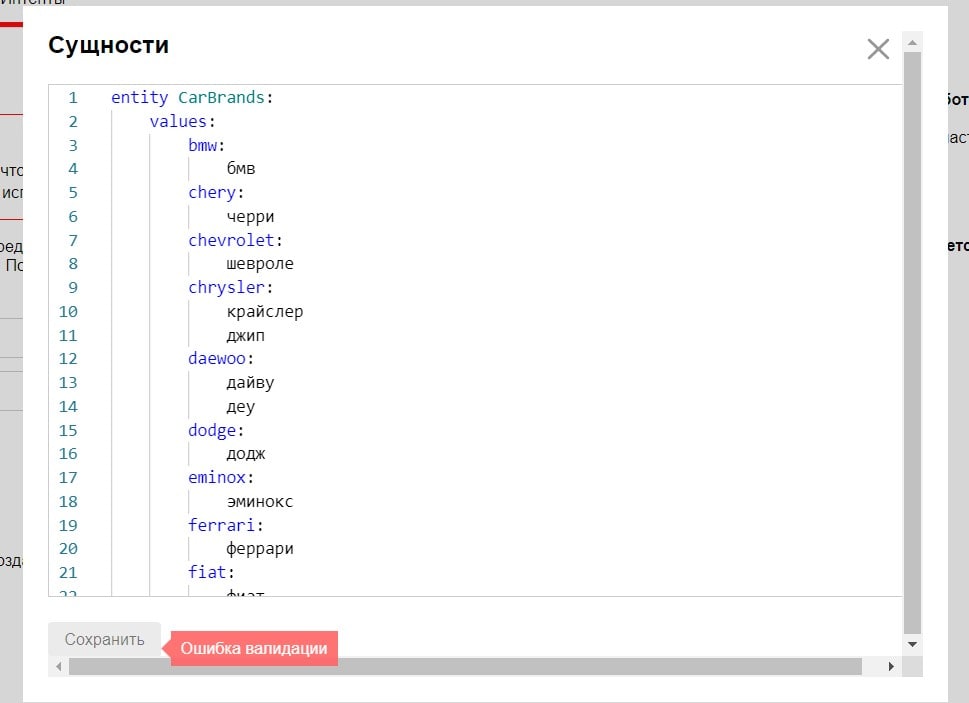
Task: Click line number 1 in gutter
Action: [x=73, y=98]
